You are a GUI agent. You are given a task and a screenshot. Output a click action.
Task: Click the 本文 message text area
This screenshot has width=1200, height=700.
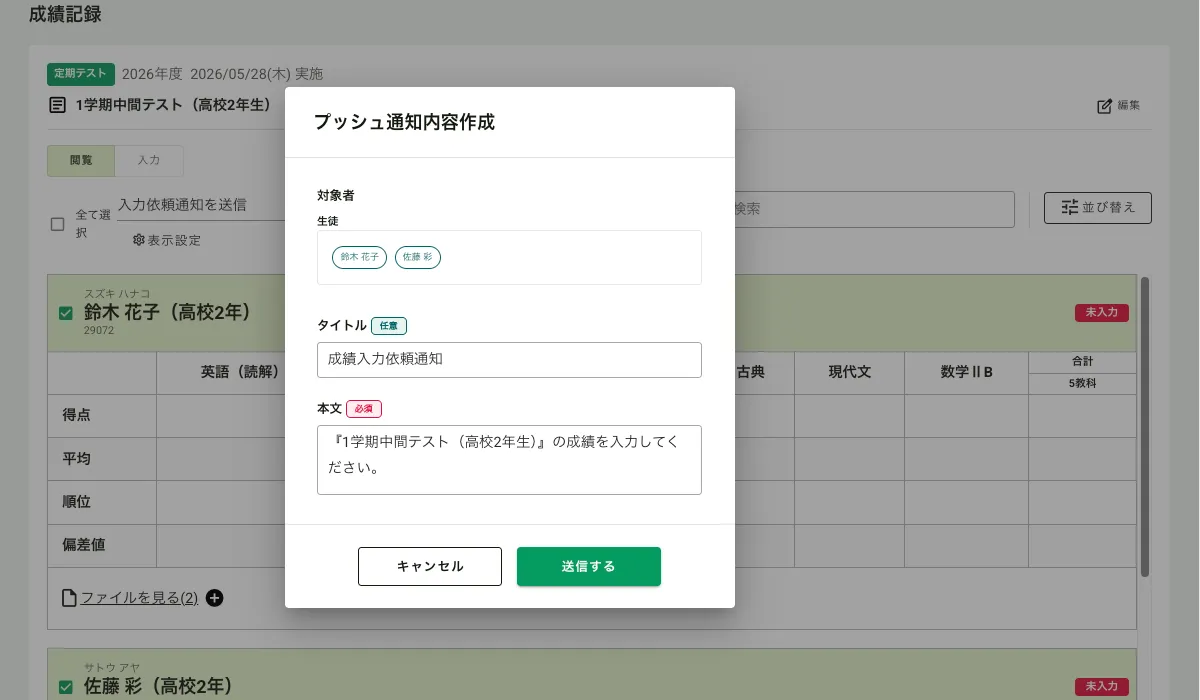(x=509, y=459)
